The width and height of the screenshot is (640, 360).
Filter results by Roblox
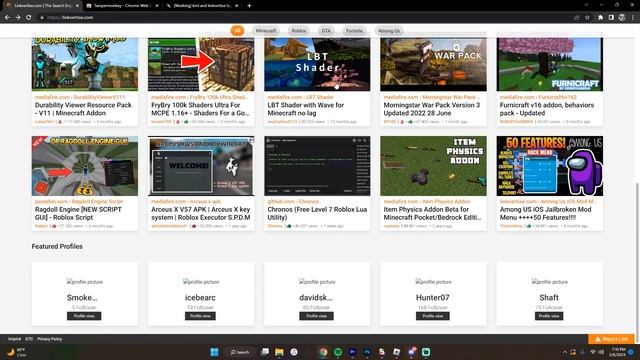(299, 31)
